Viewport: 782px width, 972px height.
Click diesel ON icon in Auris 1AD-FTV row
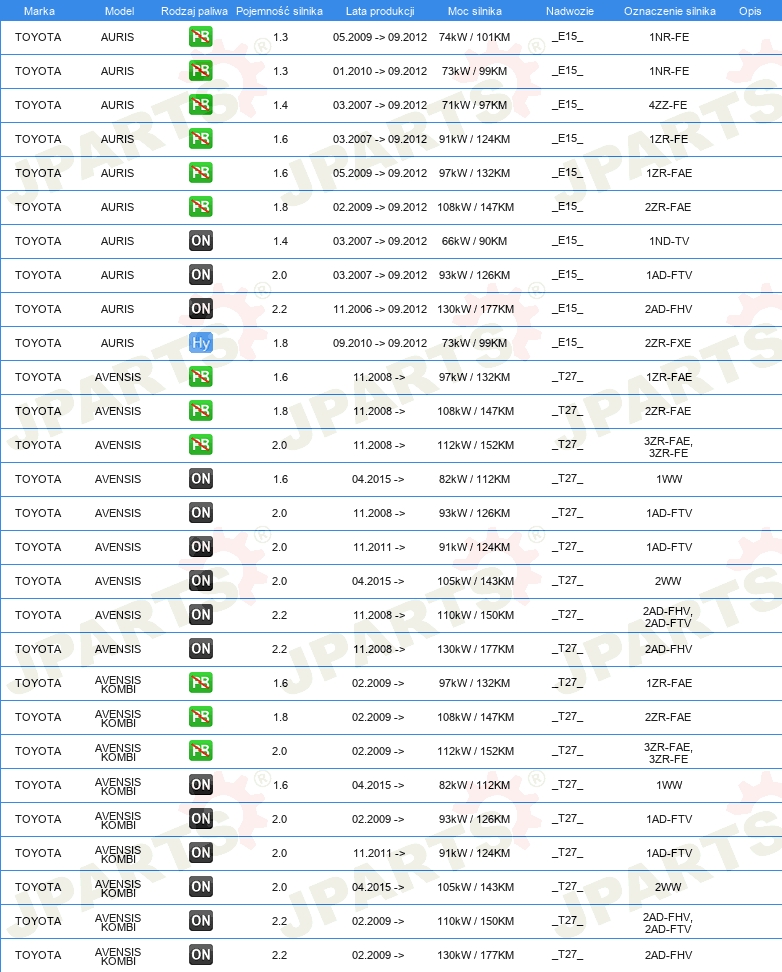(x=200, y=275)
